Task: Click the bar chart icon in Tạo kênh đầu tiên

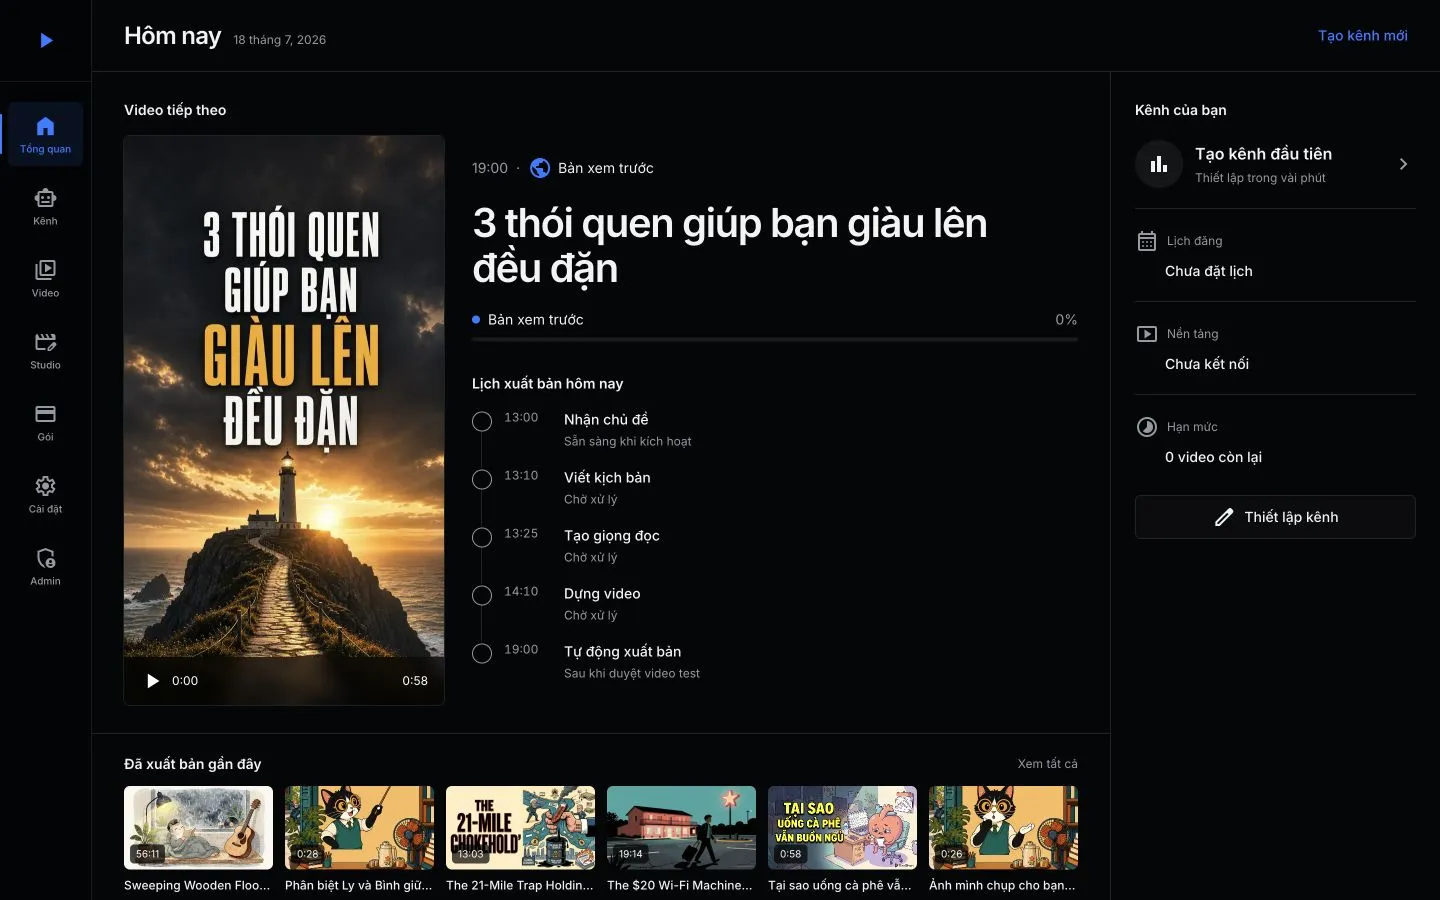Action: [1159, 164]
